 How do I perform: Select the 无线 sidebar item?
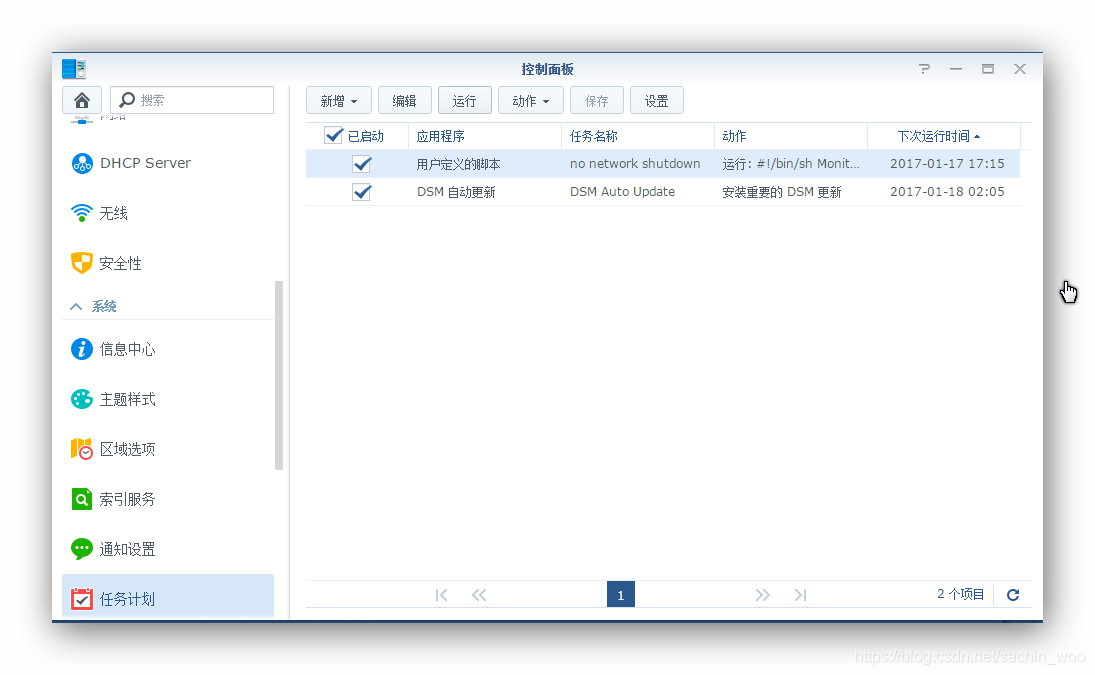coord(168,213)
